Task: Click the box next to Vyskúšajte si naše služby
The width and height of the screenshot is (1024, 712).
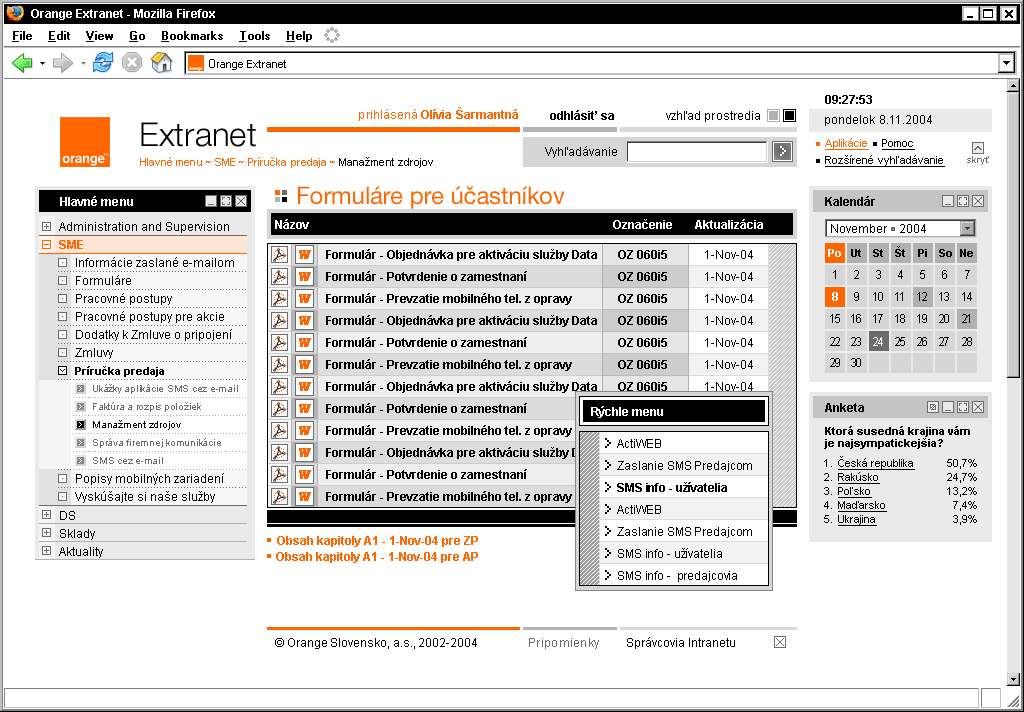Action: (63, 496)
